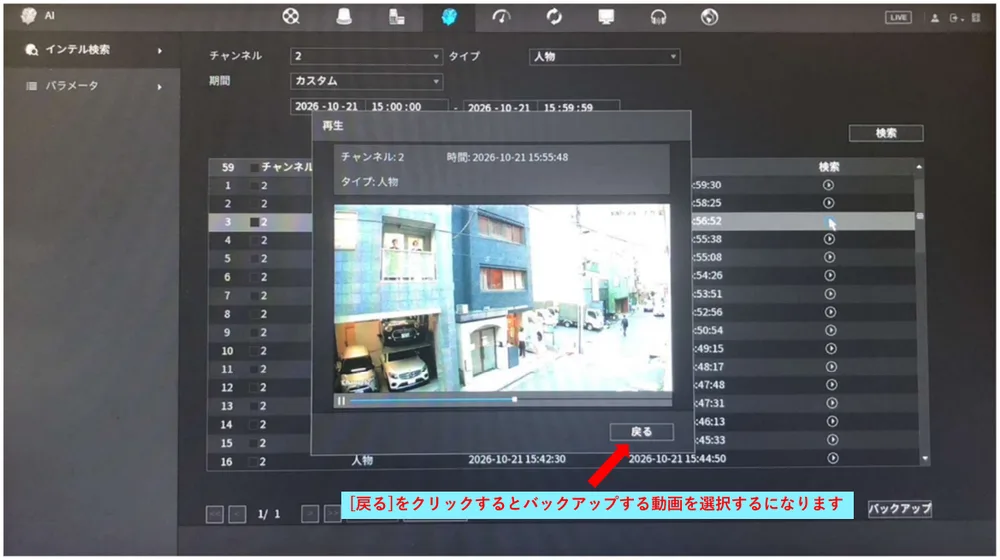This screenshot has height=560, width=1000.
Task: Click the AI logo at top left
Action: (x=29, y=16)
